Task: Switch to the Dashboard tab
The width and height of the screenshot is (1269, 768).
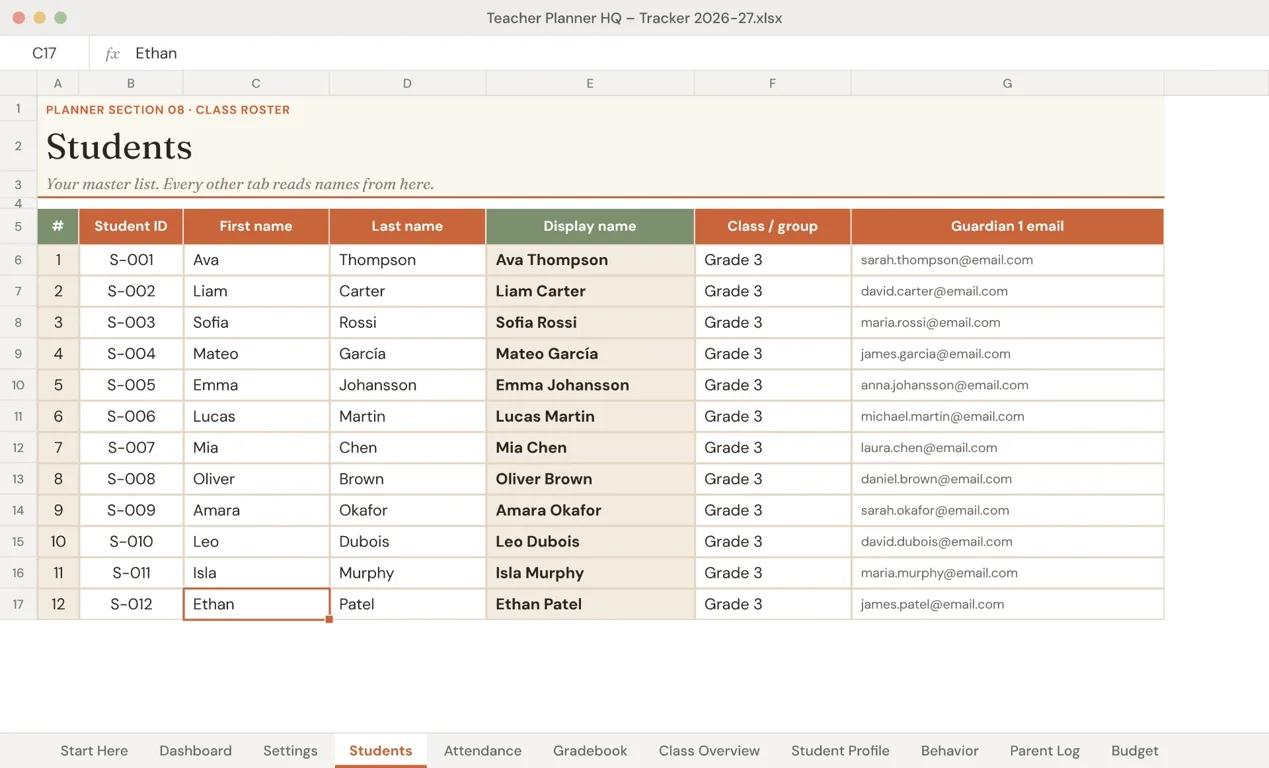Action: coord(195,751)
